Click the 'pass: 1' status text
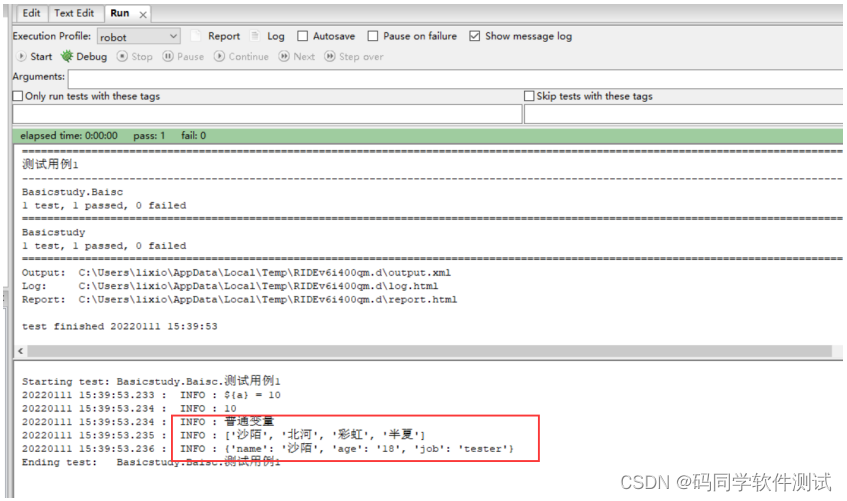Image resolution: width=847 pixels, height=501 pixels. 149,136
